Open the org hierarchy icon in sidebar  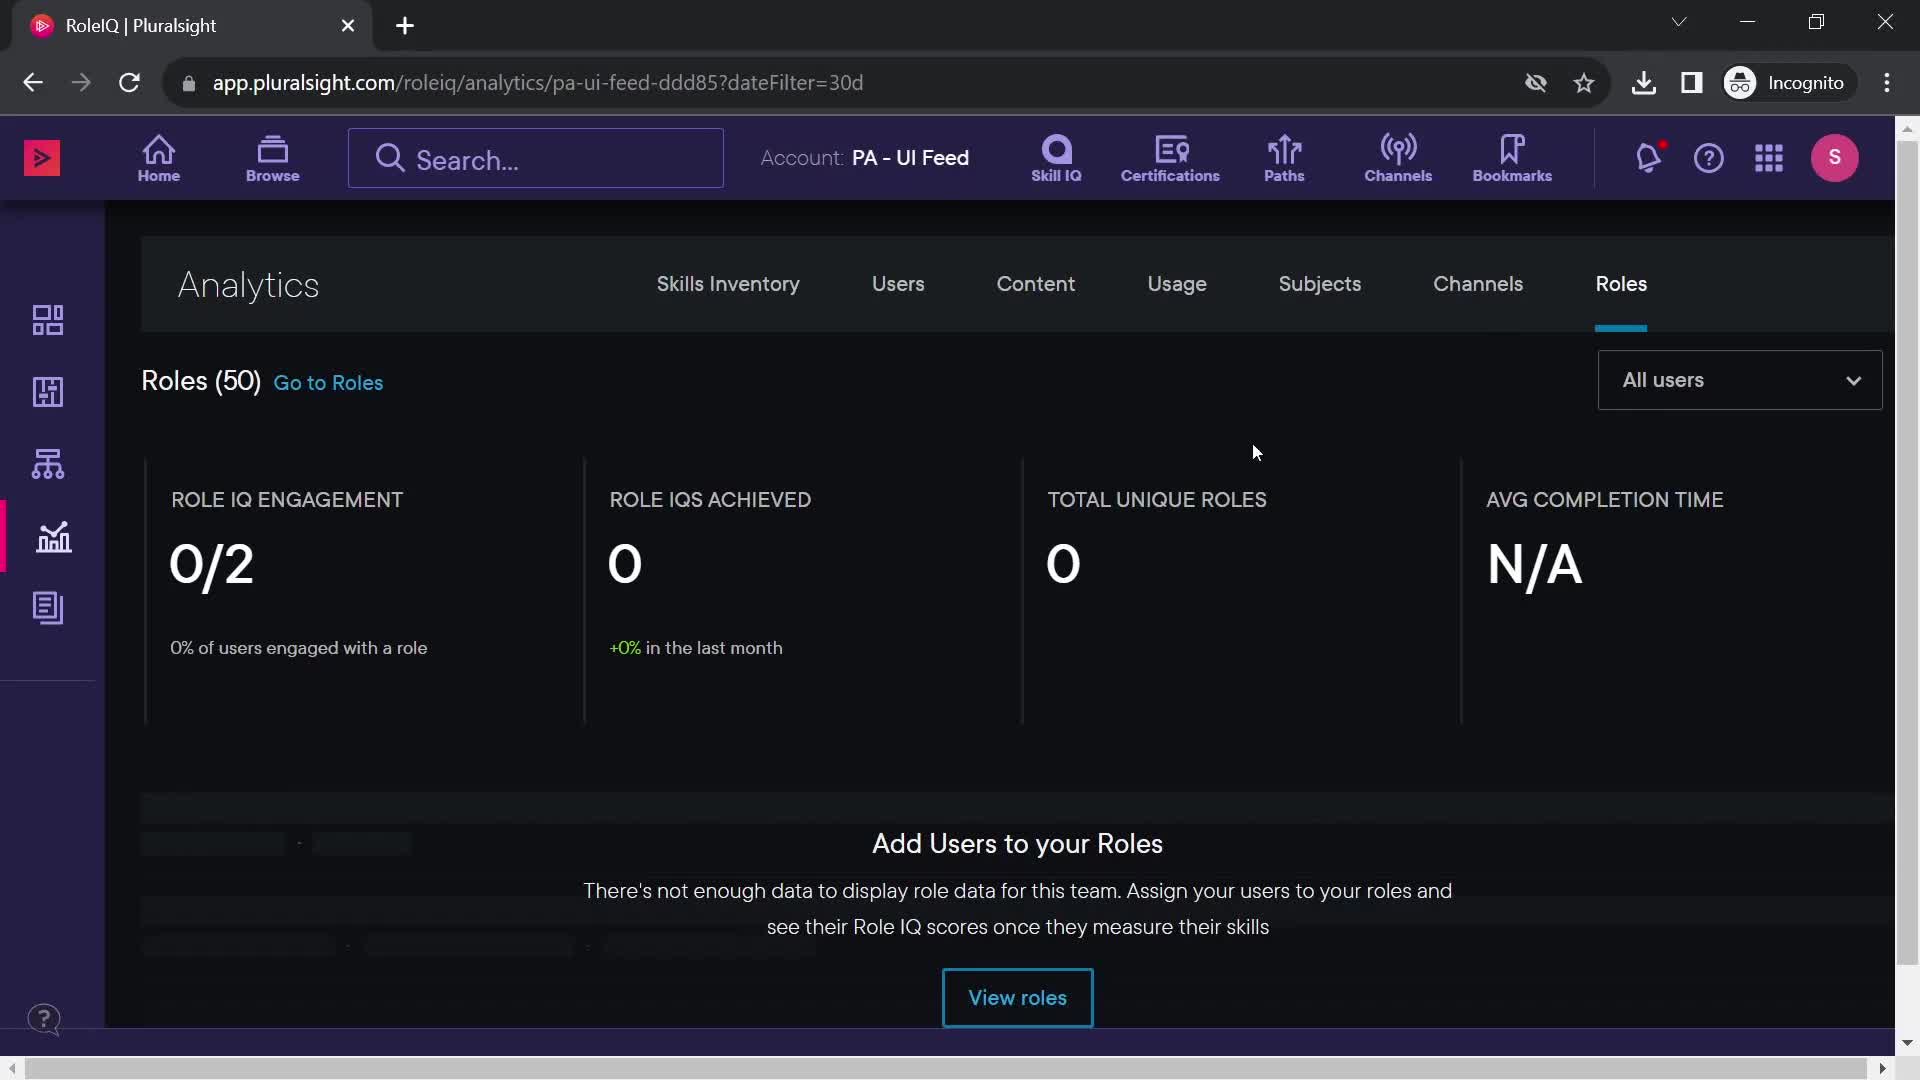pos(48,464)
